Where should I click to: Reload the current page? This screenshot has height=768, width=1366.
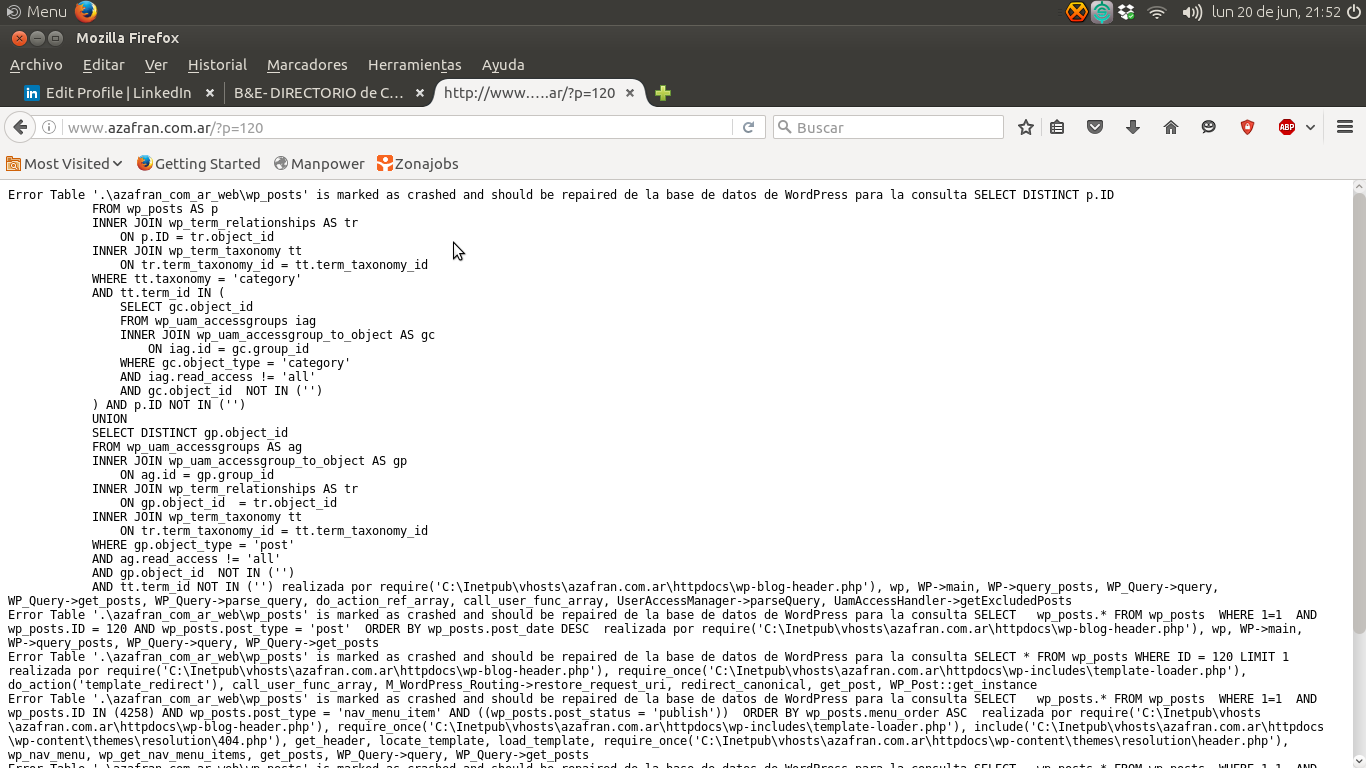pos(748,128)
